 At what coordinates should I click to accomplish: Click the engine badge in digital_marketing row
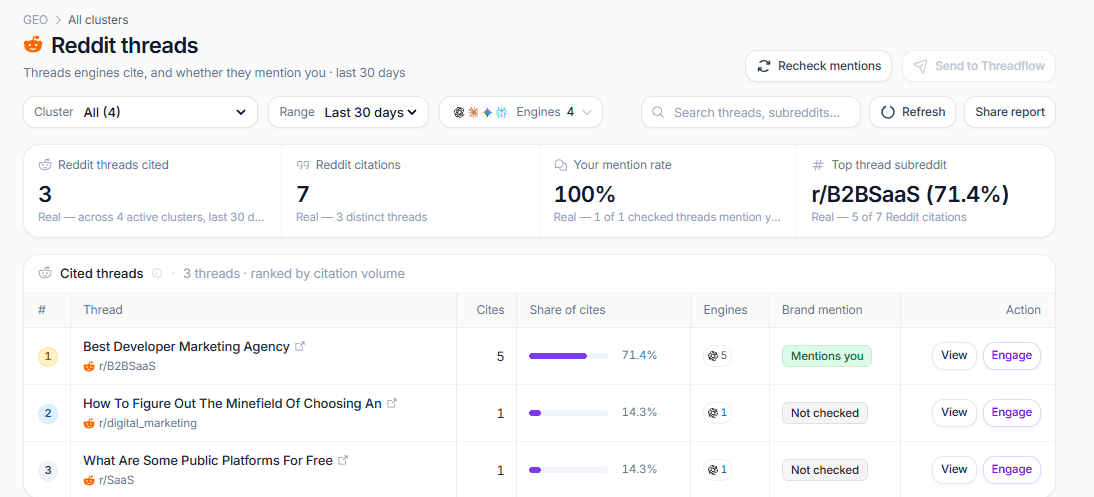717,413
